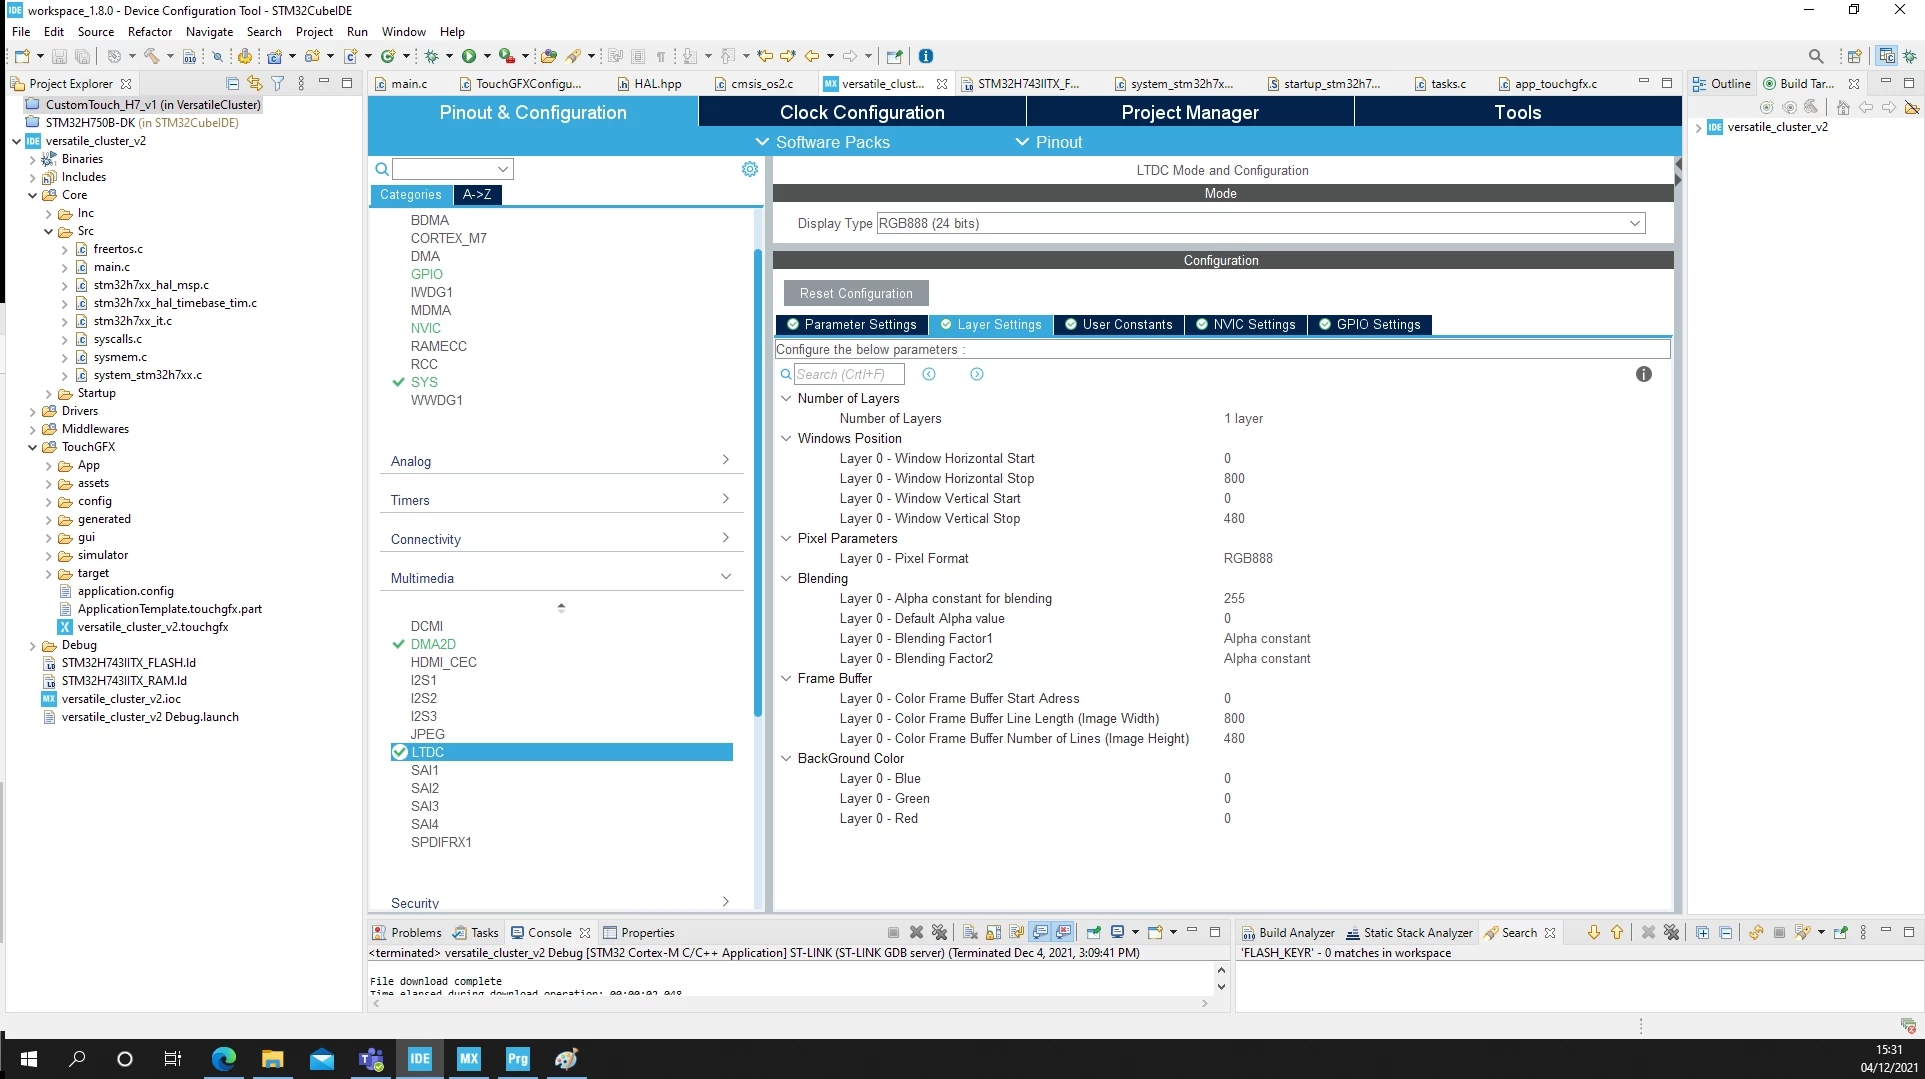Click the Remove All Terminated Launches icon
This screenshot has height=1079, width=1925.
[939, 932]
